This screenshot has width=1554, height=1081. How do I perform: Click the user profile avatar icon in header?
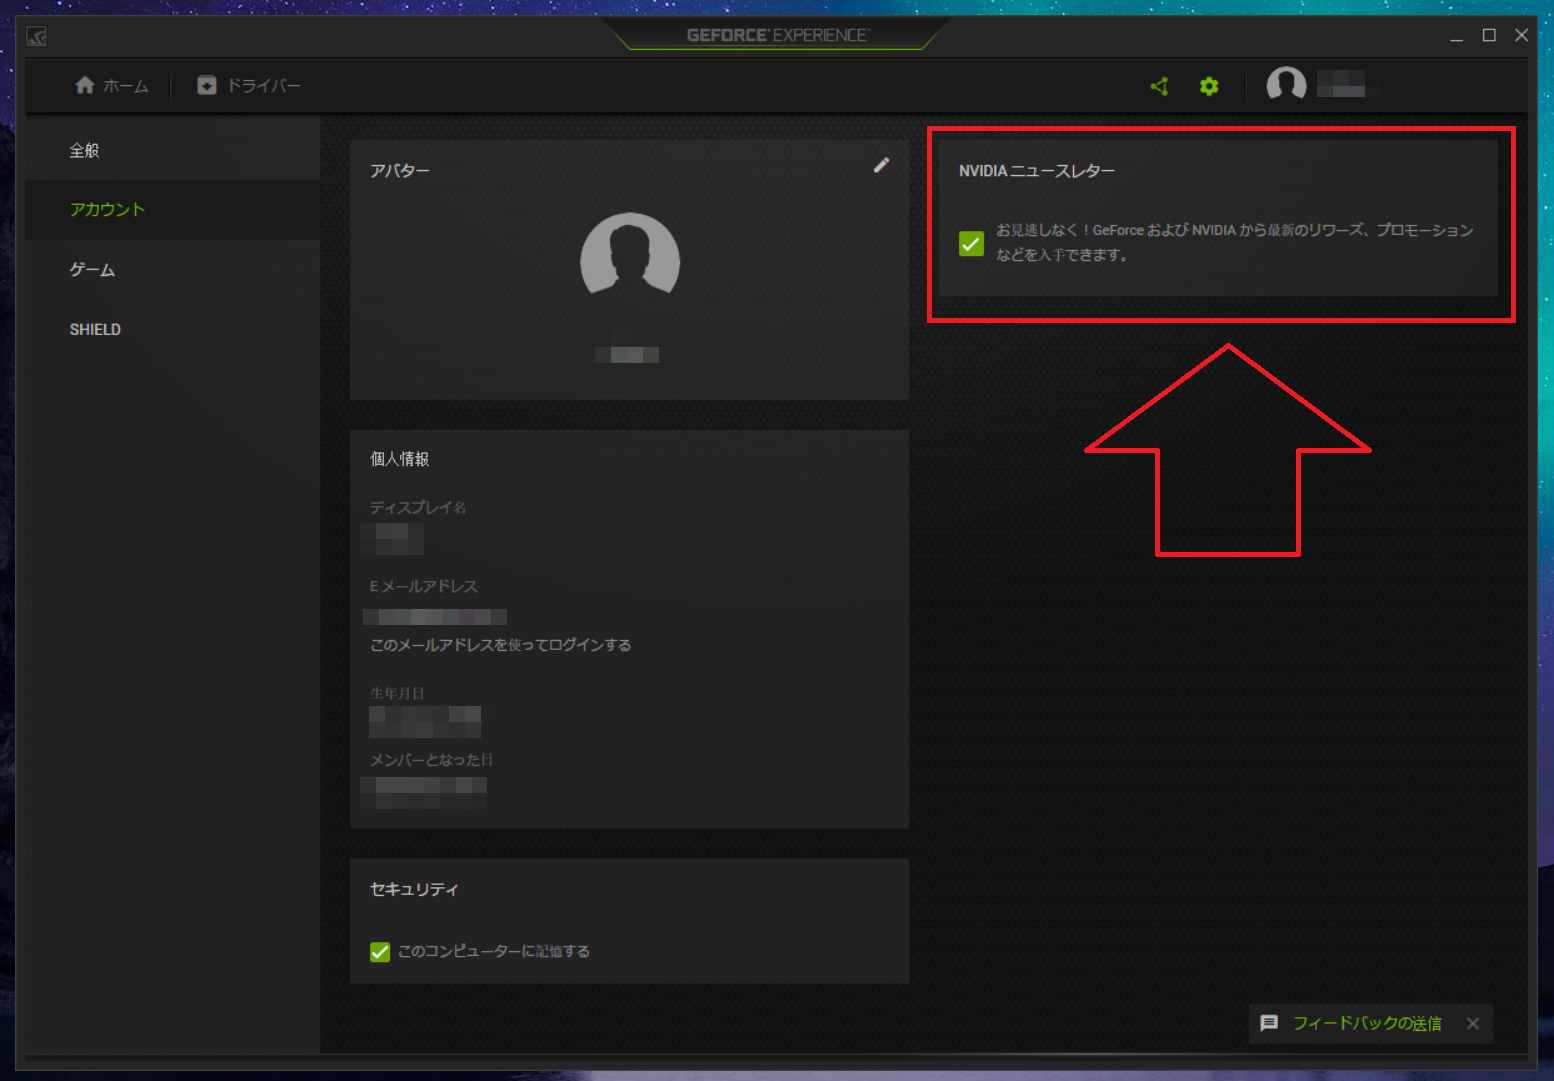point(1286,85)
